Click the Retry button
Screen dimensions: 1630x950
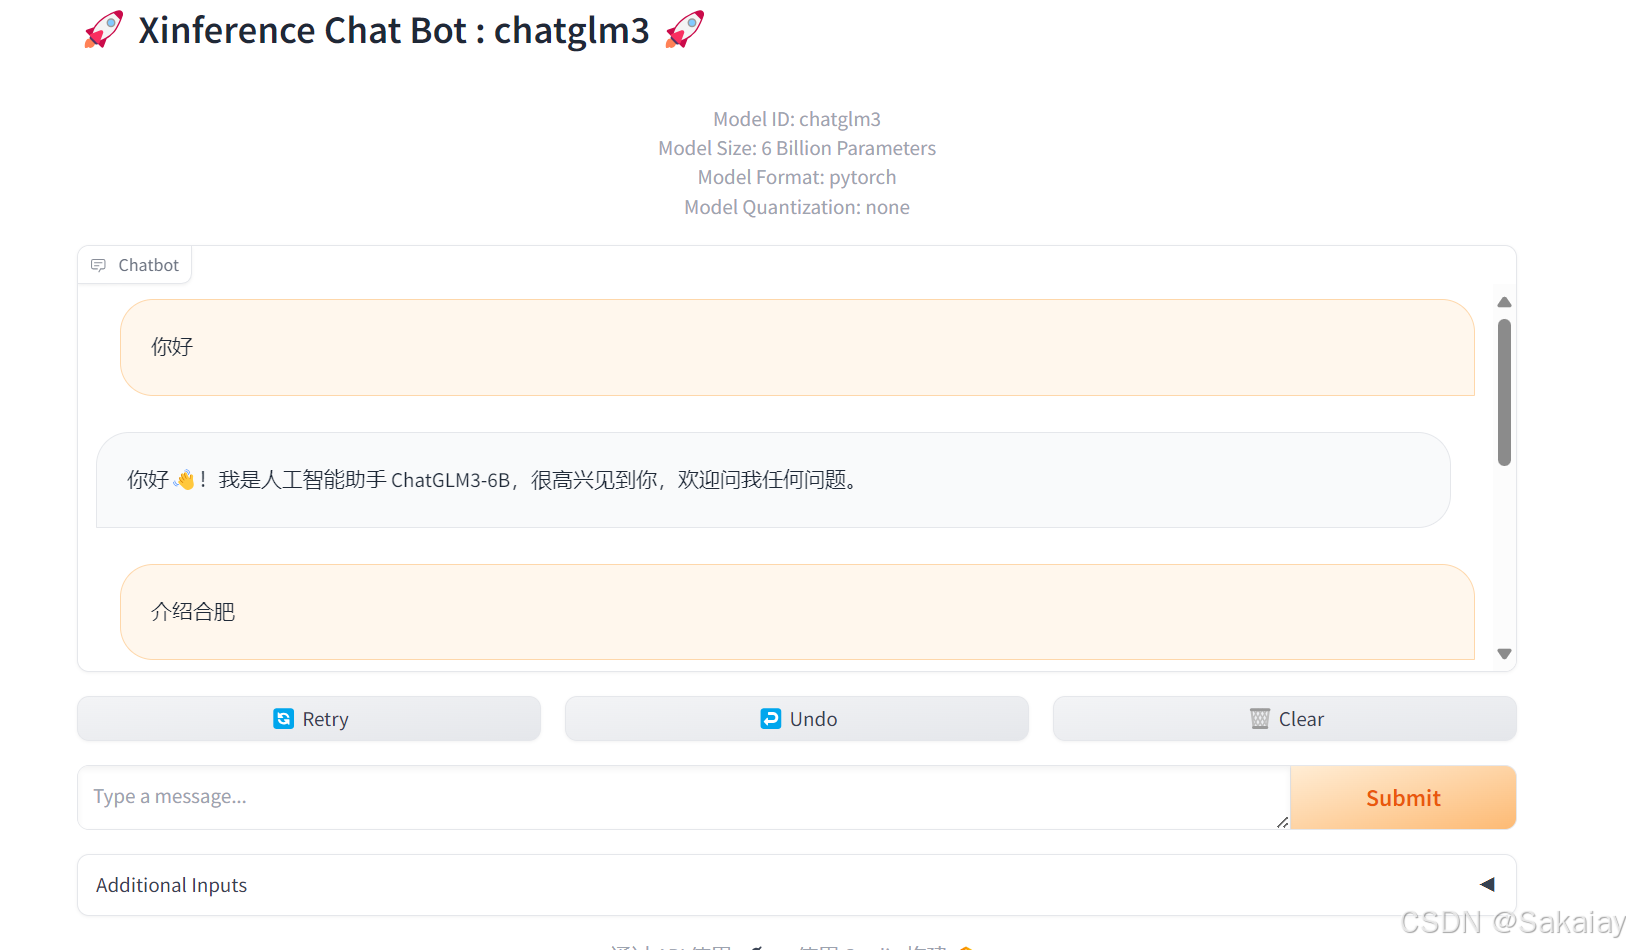click(x=309, y=719)
